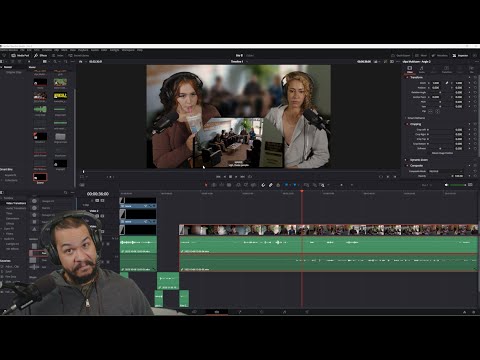Open viewer transform overlay dropdown arrow

tap(87, 177)
